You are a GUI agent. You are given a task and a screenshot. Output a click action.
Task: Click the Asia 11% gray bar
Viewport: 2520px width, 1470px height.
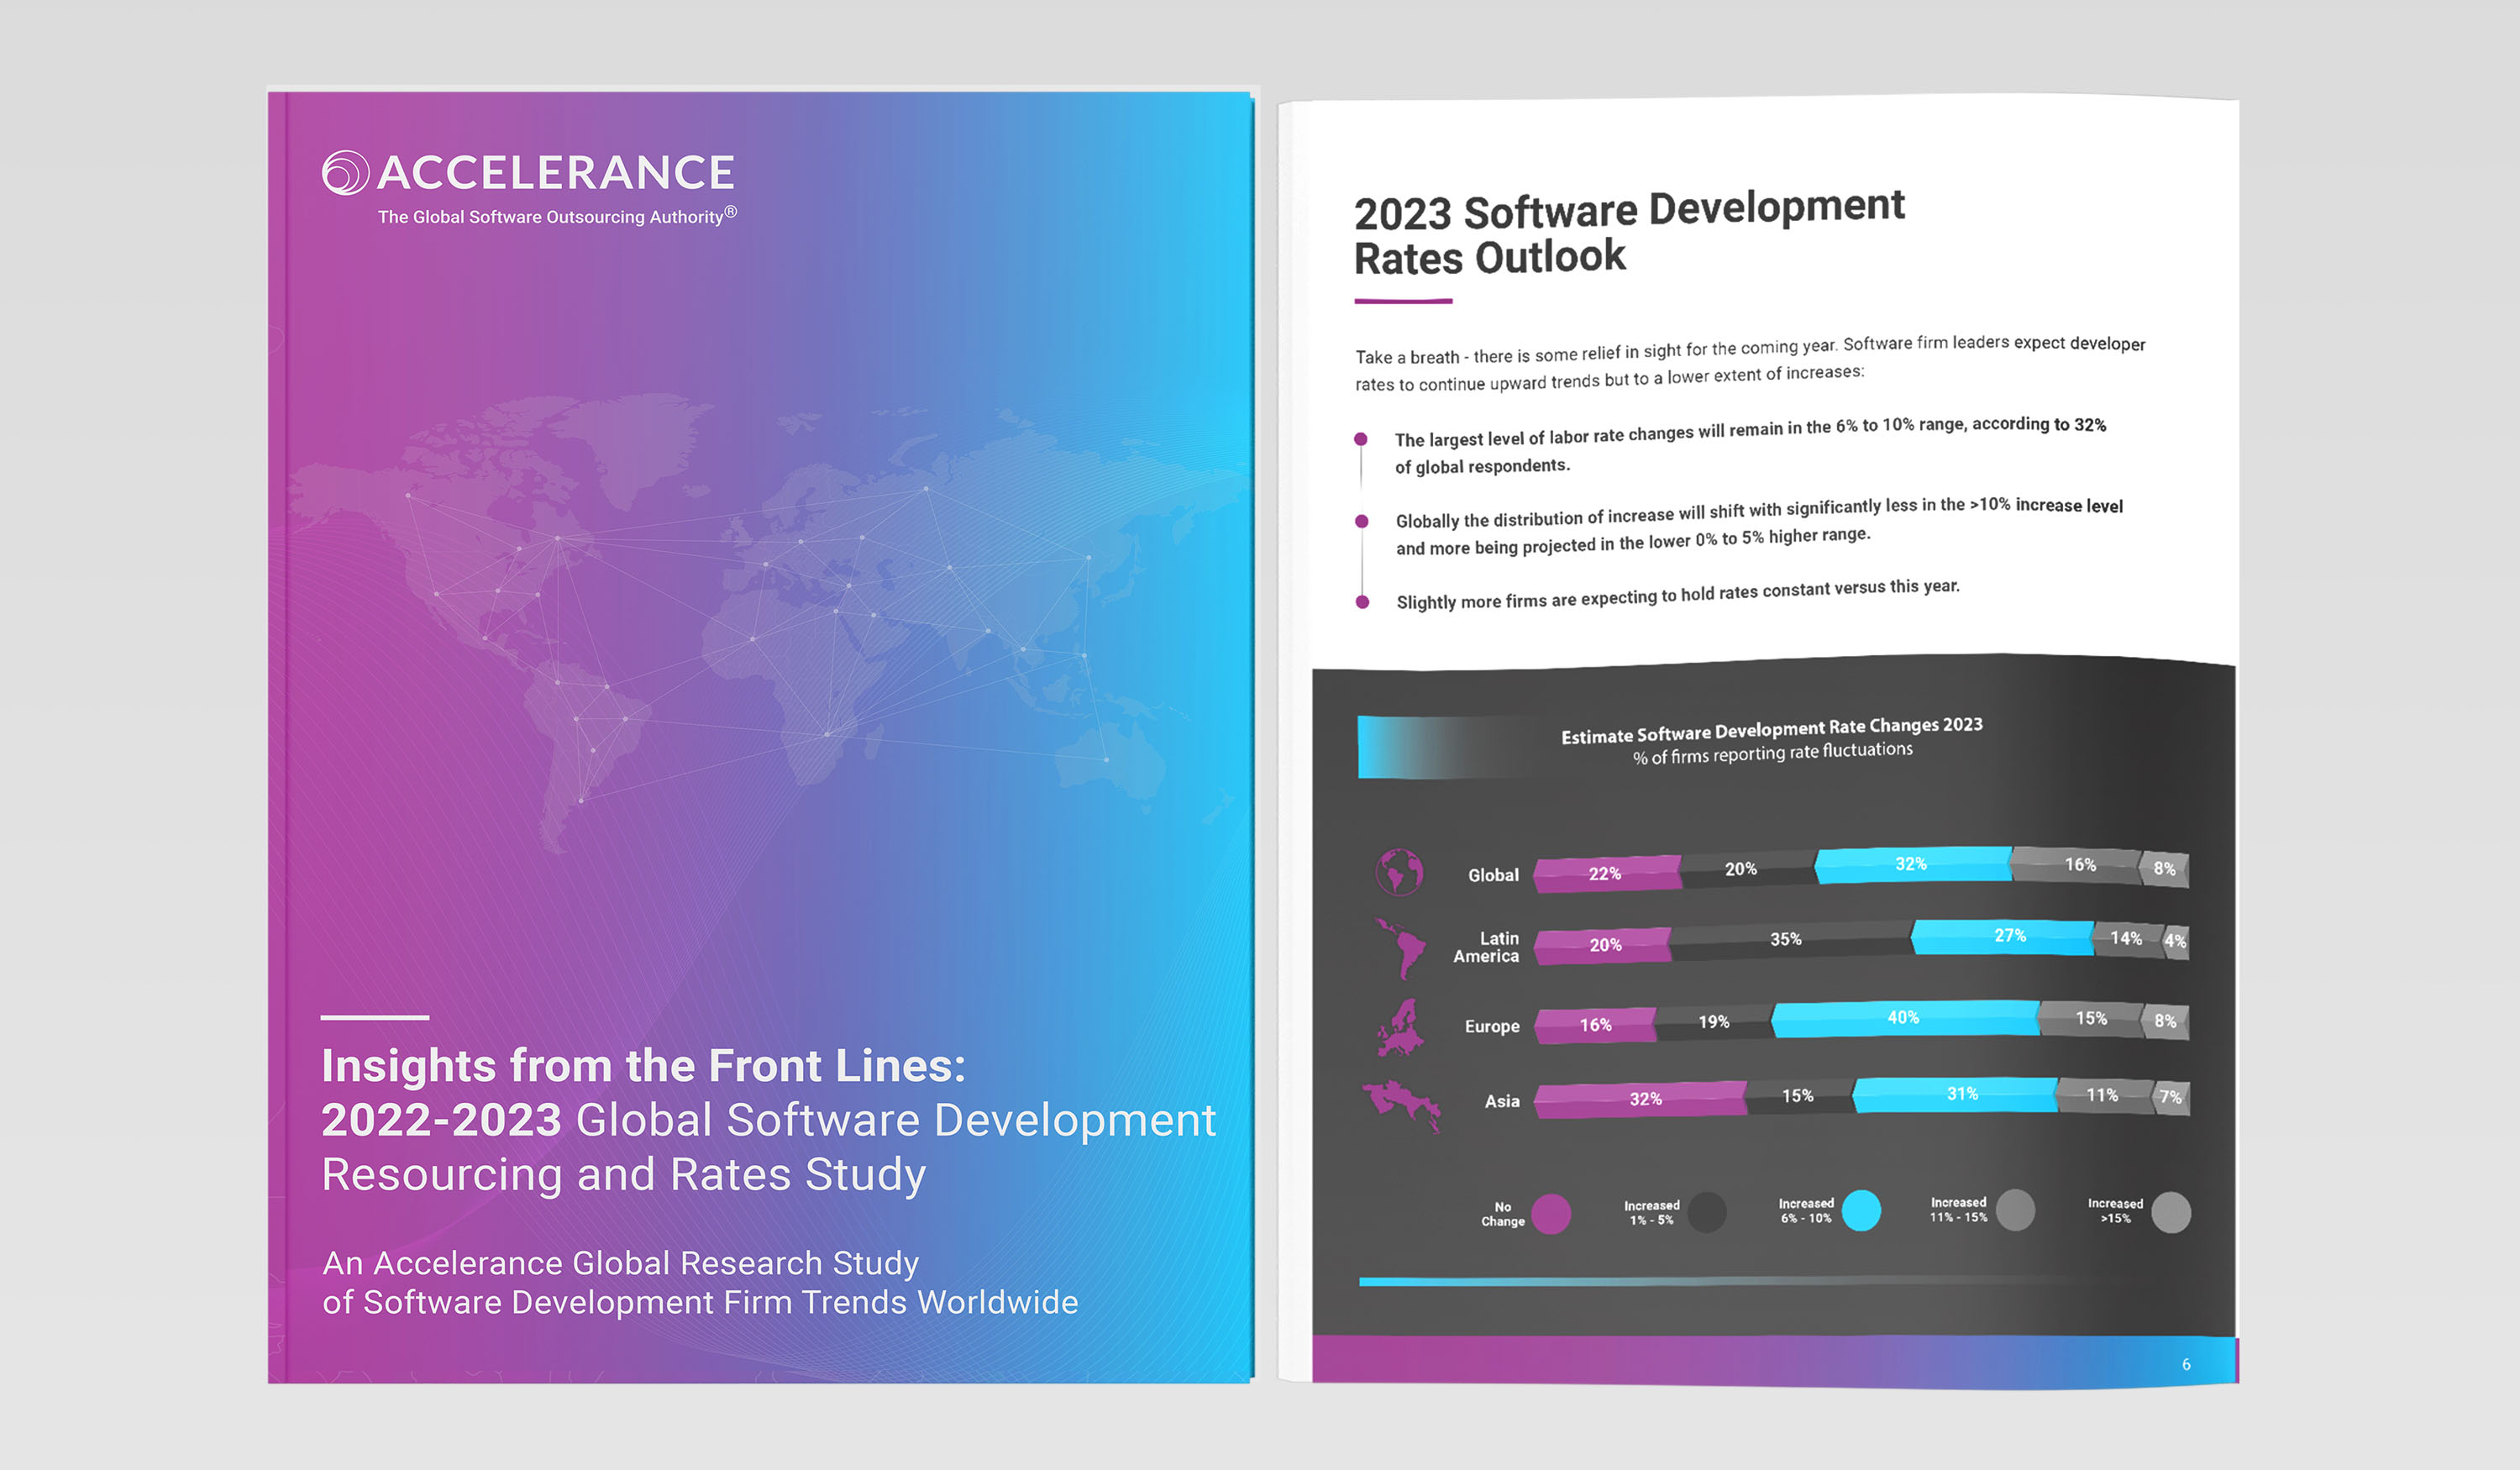2105,1096
